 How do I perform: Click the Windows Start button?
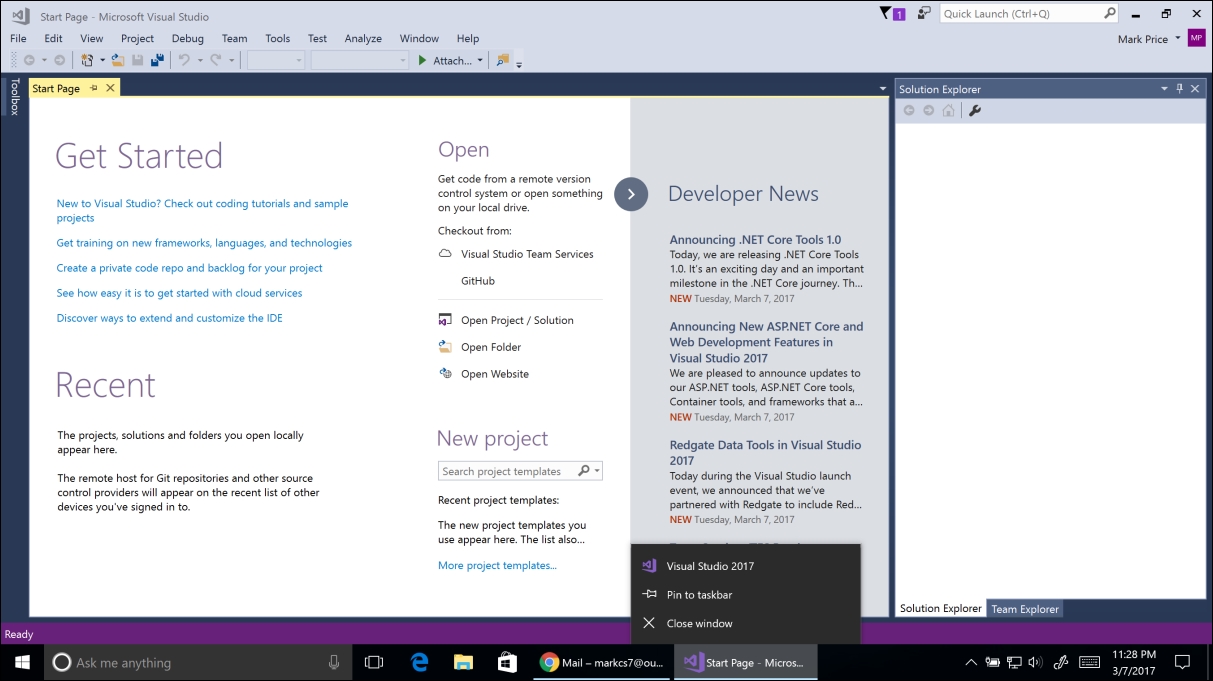coord(22,662)
